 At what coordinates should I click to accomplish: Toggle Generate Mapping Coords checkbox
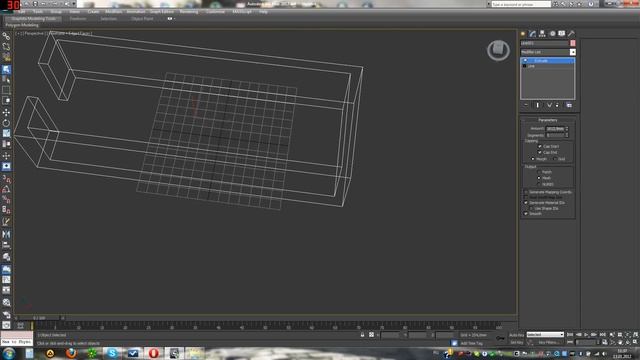coord(526,192)
